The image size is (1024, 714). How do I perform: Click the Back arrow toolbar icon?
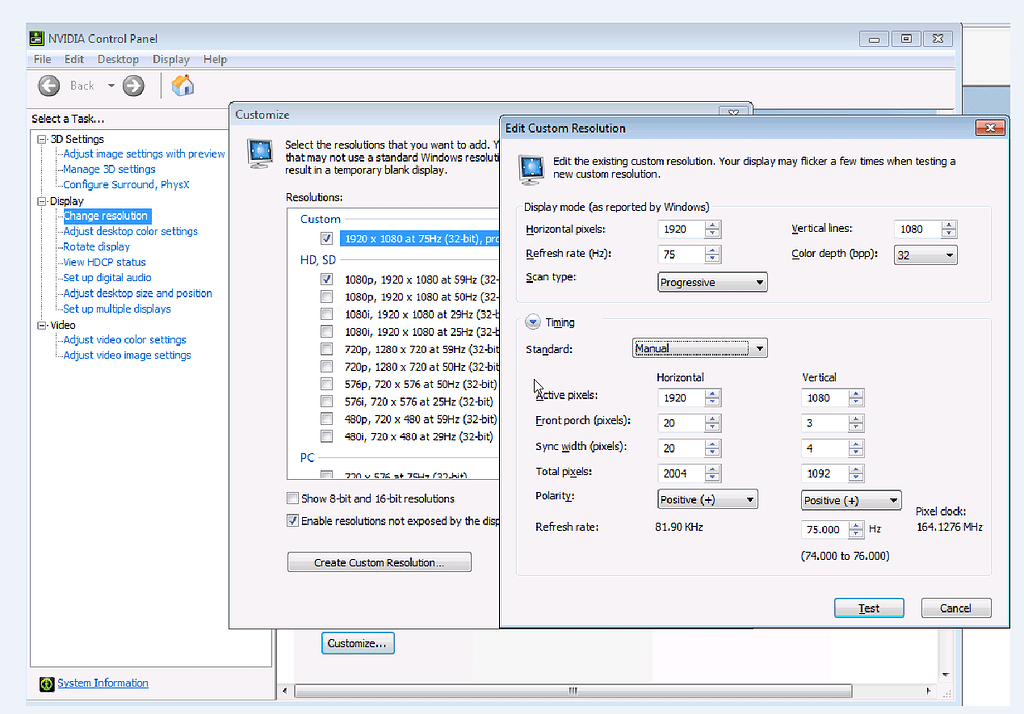[49, 86]
